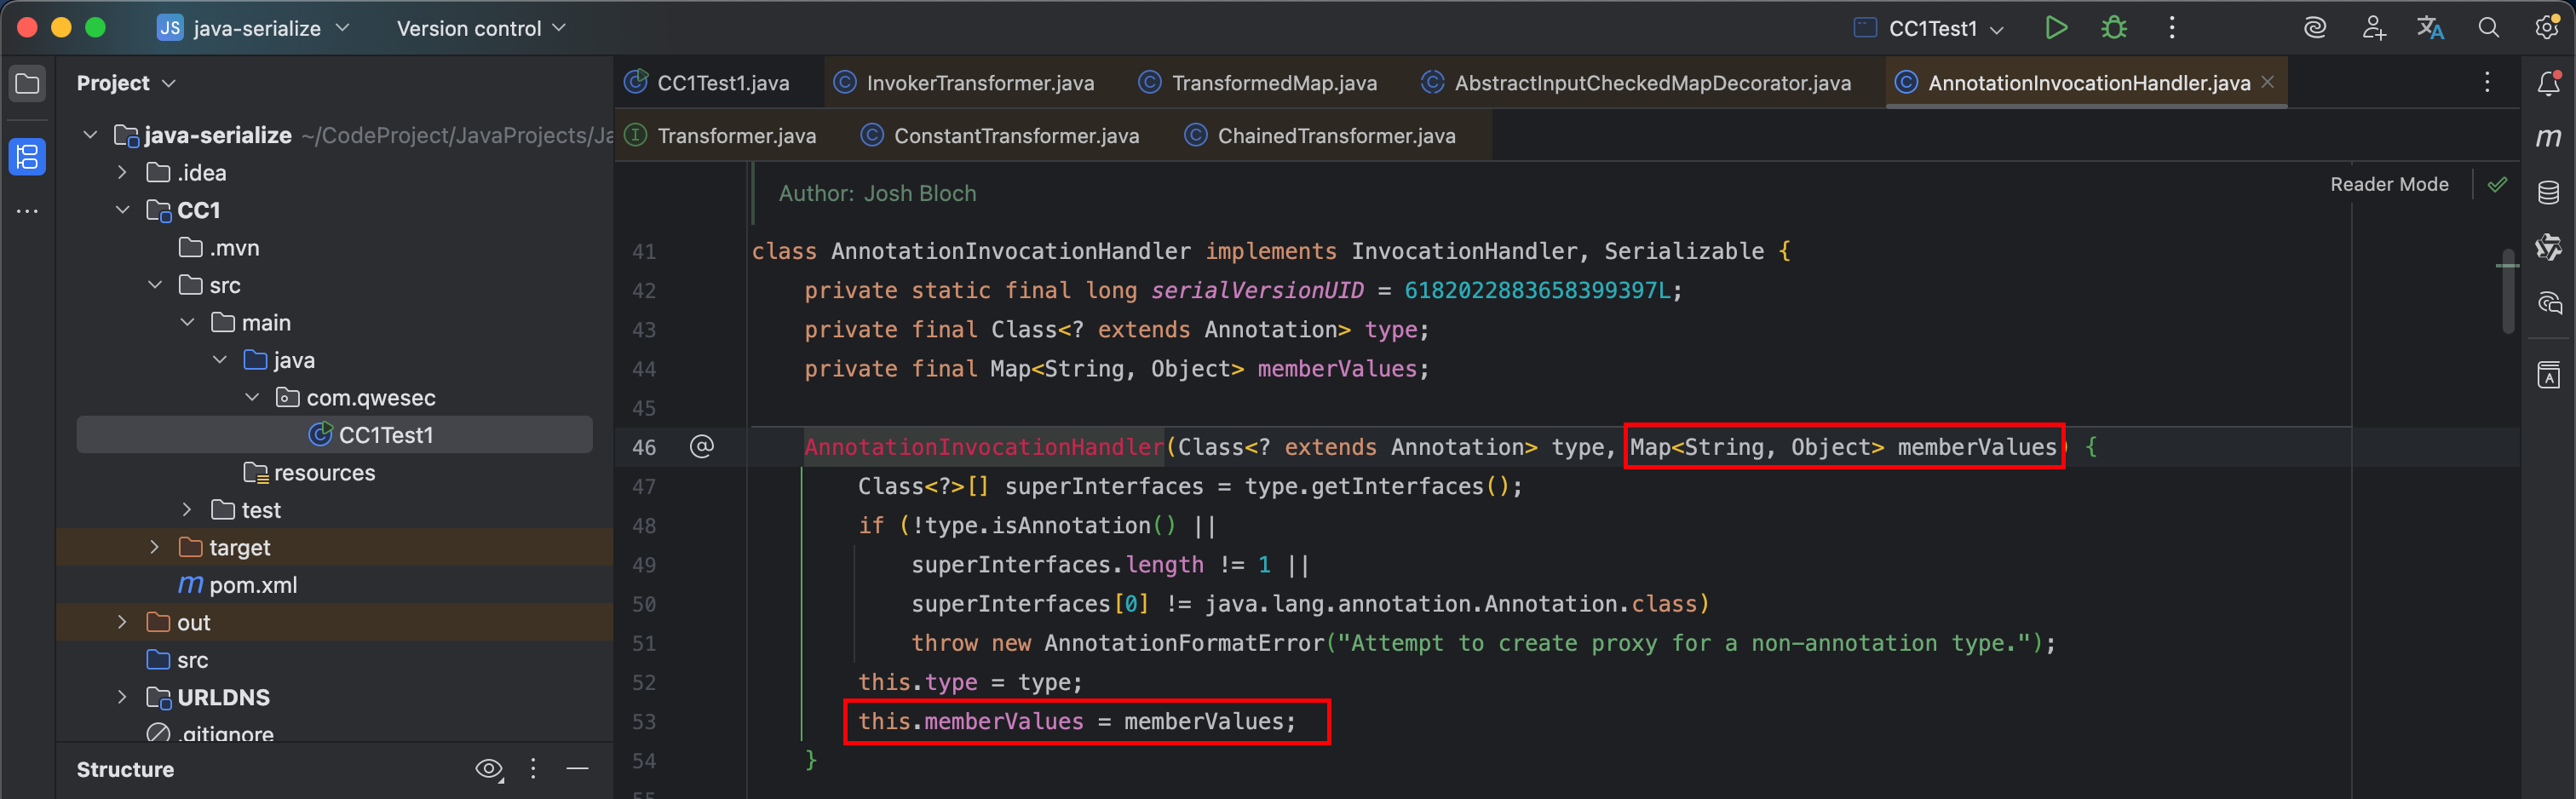Open the Structure tool window icon
The image size is (2576, 799).
27,157
